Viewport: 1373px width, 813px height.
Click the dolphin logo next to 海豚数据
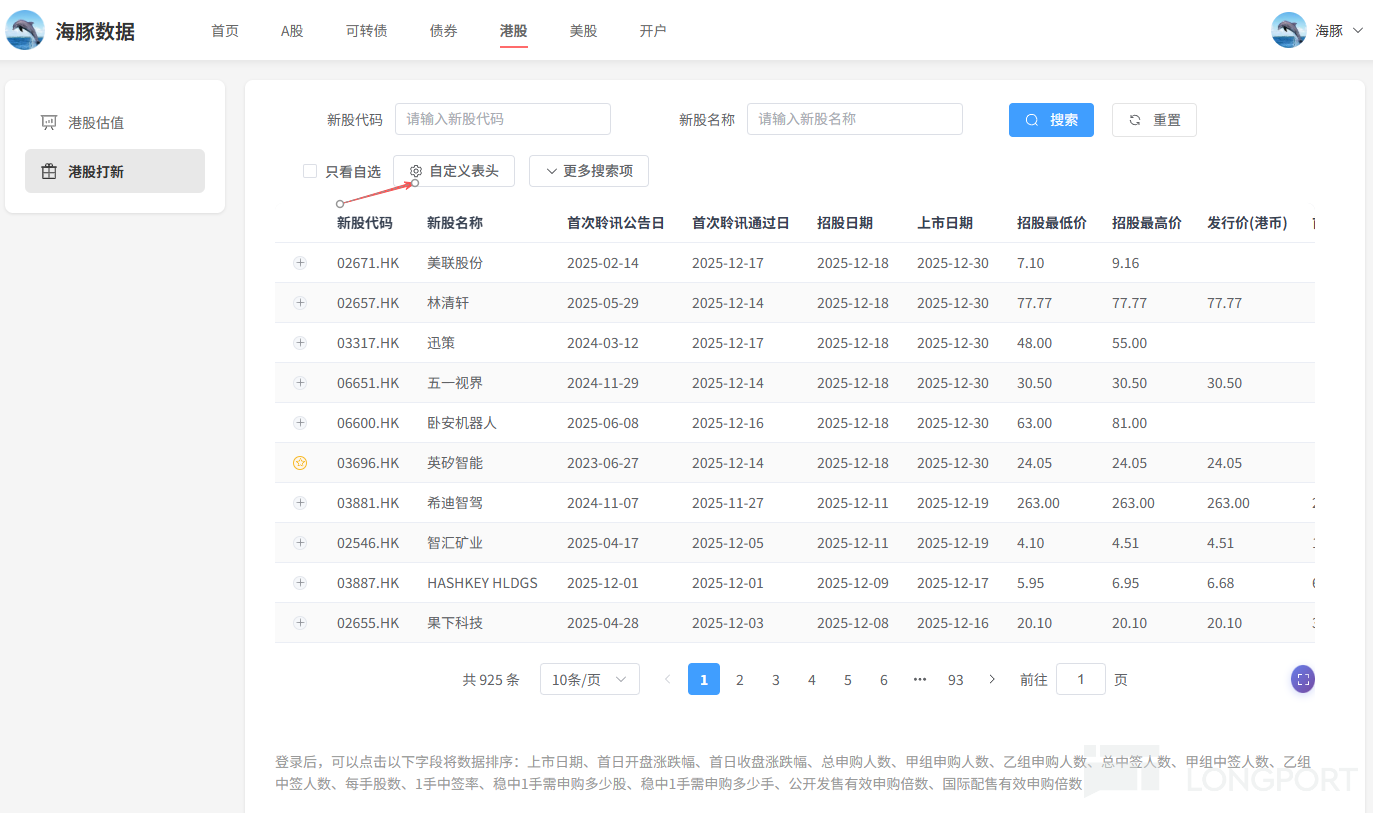tap(25, 30)
